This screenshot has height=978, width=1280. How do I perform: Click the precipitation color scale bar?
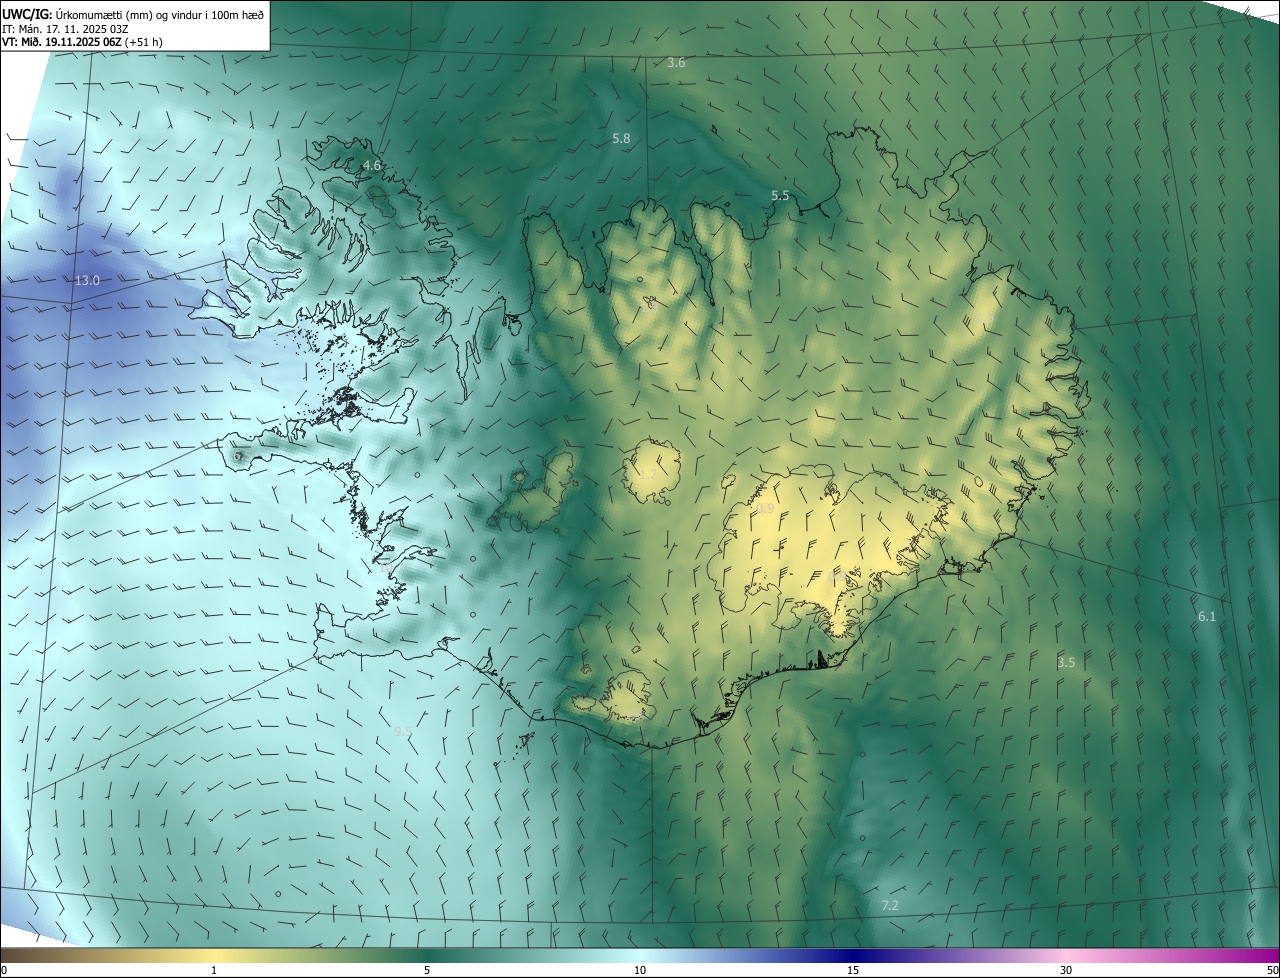coord(640,955)
